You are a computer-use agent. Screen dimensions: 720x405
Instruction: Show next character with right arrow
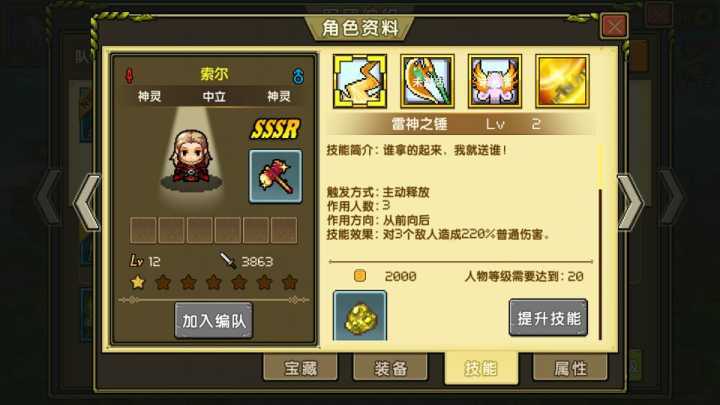[631, 202]
